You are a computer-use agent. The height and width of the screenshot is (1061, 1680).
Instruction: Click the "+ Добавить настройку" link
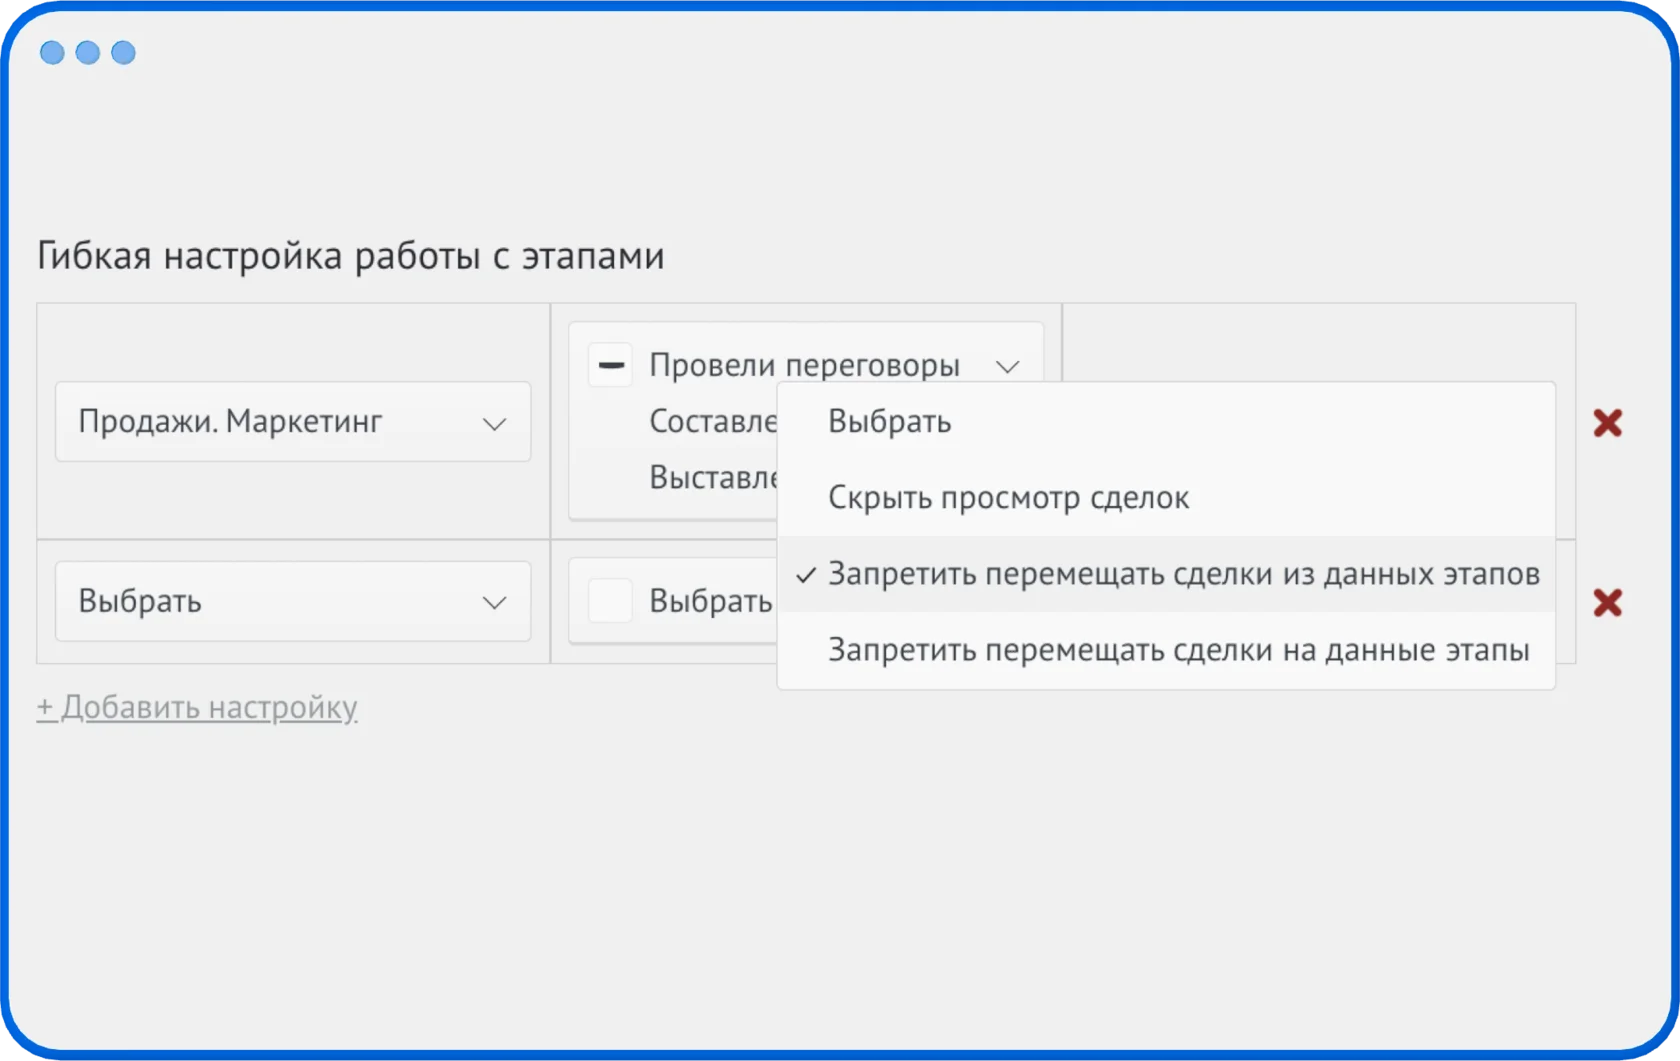coord(197,706)
